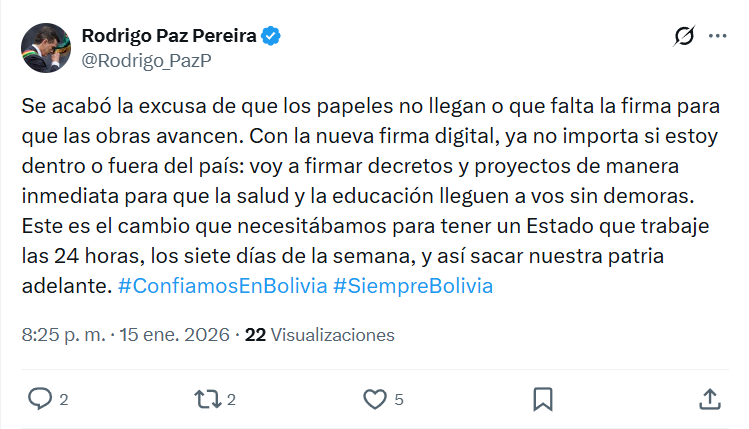Click the 8:25 p. m. timestamp
This screenshot has height=429, width=749.
[62, 335]
